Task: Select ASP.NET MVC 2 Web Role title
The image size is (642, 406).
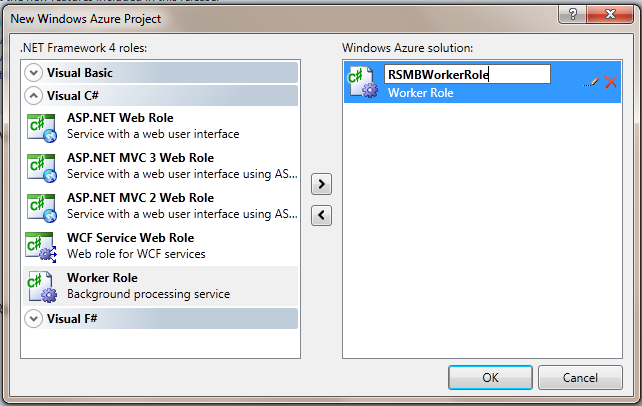Action: click(x=140, y=198)
